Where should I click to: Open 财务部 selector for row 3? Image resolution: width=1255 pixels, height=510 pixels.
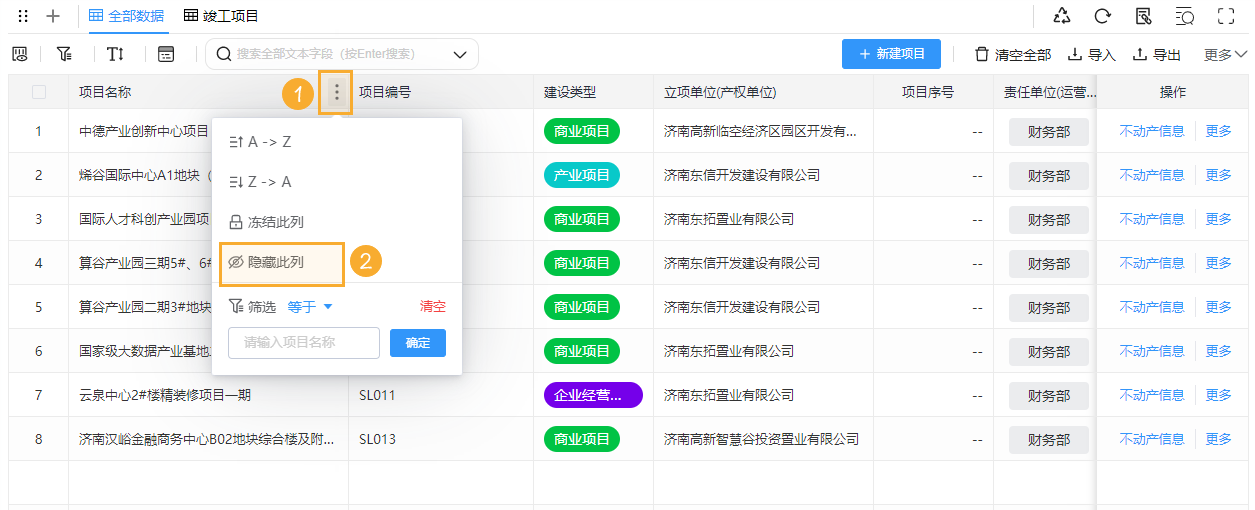point(1049,220)
